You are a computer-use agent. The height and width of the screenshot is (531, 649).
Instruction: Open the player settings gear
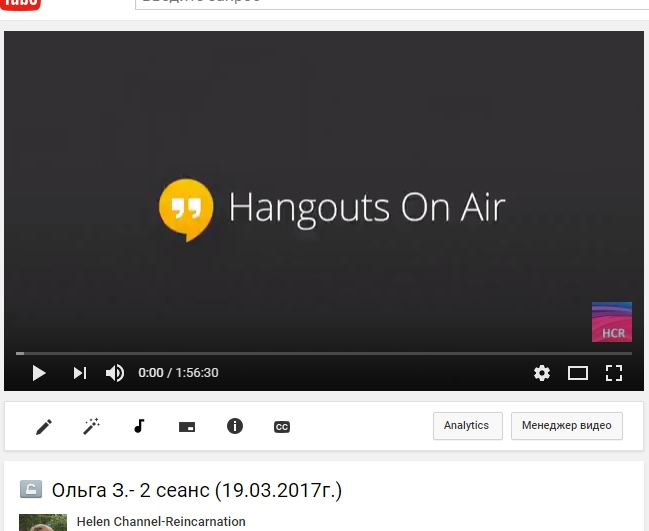542,373
